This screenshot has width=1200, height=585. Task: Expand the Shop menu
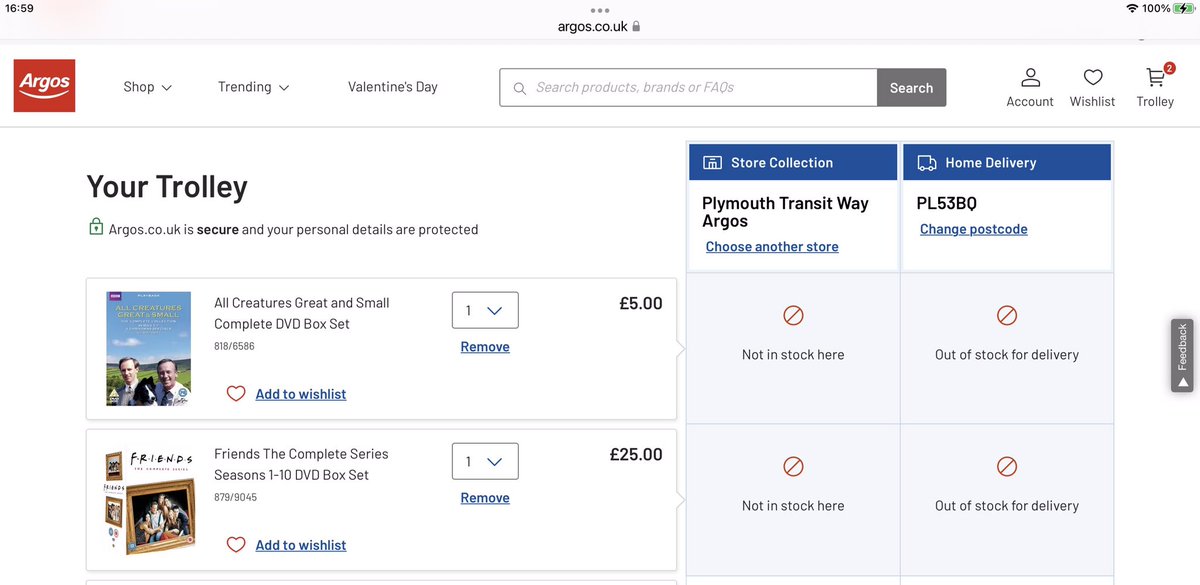(x=147, y=87)
